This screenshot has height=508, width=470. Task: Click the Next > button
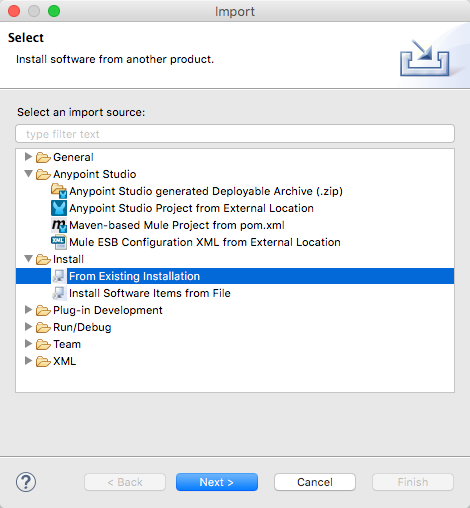pos(217,482)
